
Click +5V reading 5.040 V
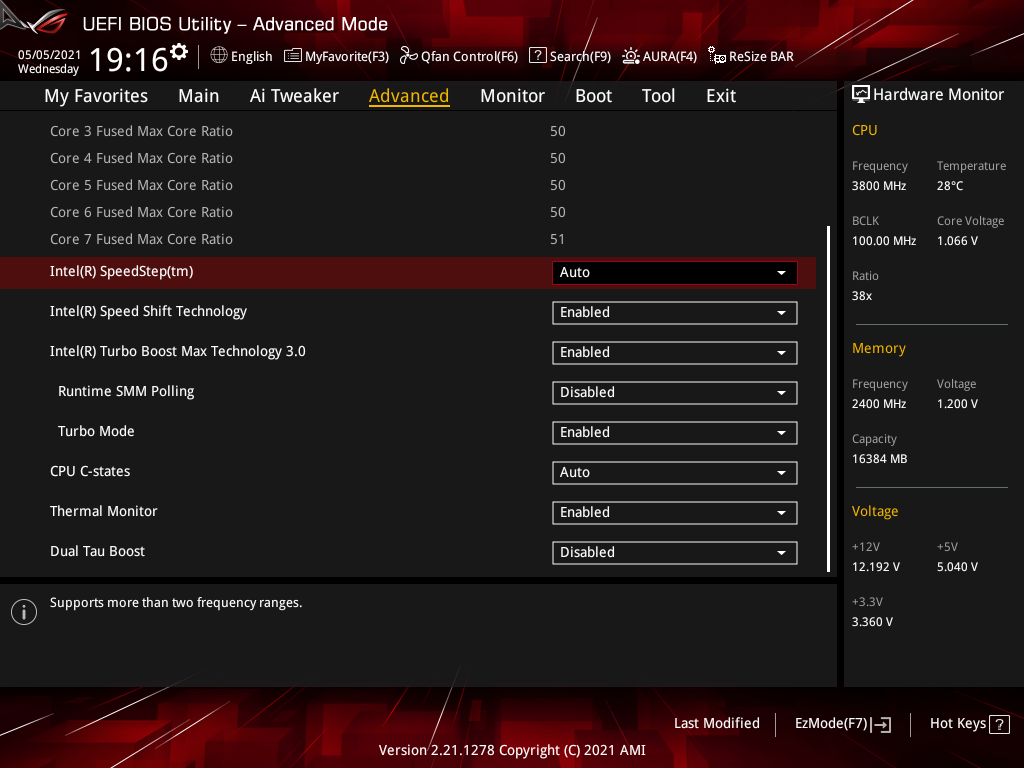coord(957,567)
